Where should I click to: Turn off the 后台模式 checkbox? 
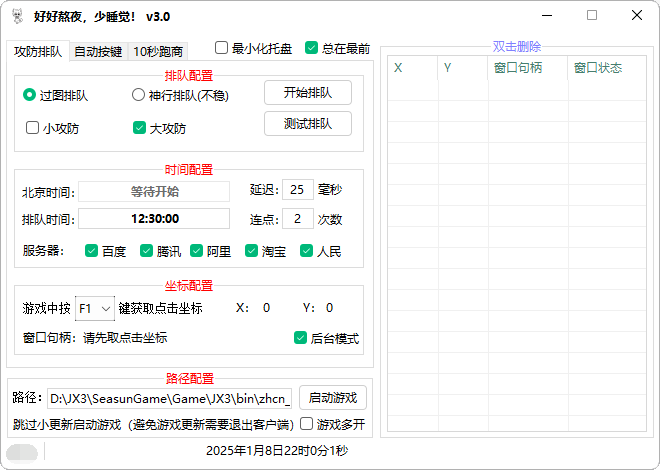tap(300, 338)
